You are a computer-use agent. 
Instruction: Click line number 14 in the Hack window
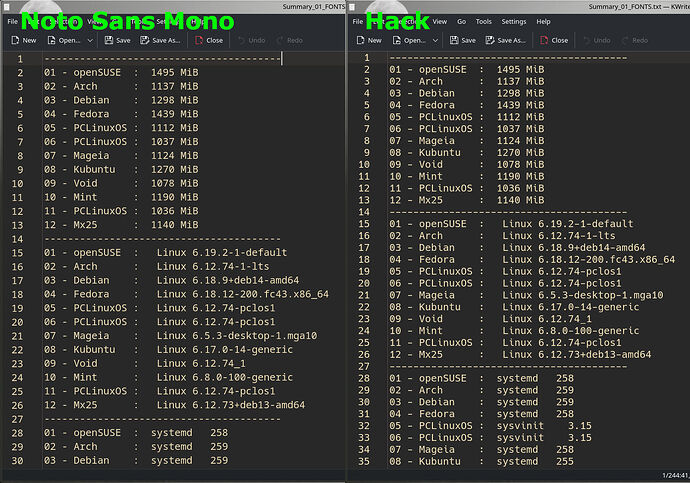pyautogui.click(x=364, y=212)
